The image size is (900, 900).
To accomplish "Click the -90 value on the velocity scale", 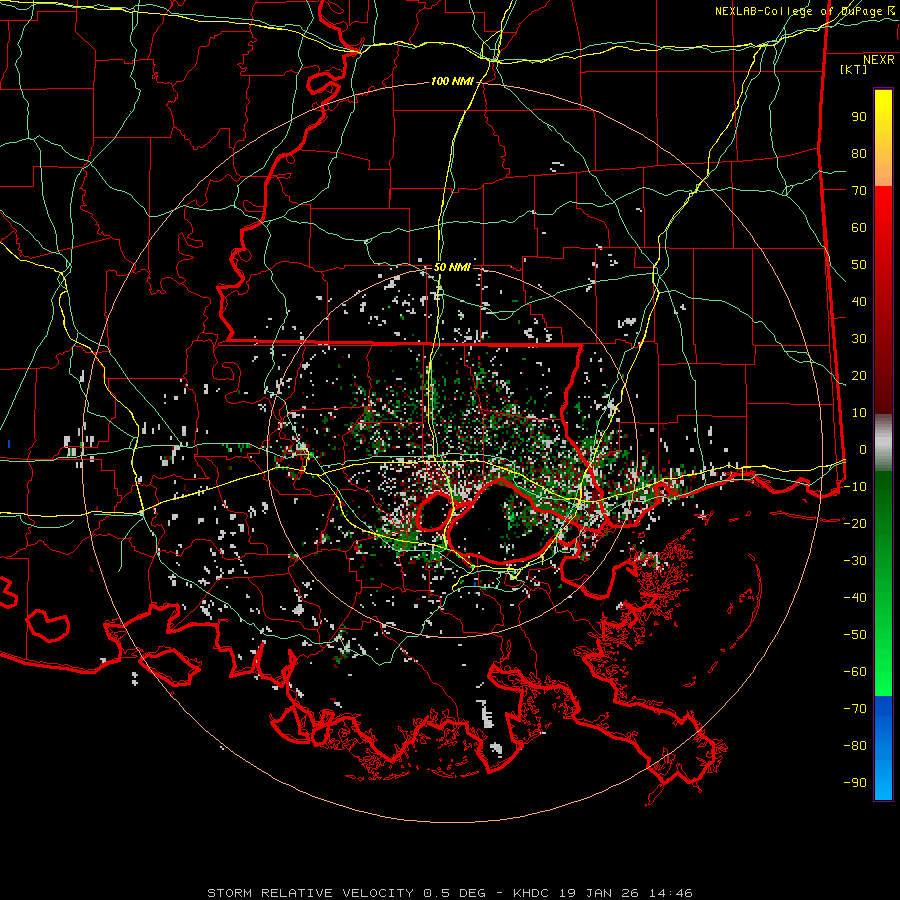I will [x=855, y=783].
